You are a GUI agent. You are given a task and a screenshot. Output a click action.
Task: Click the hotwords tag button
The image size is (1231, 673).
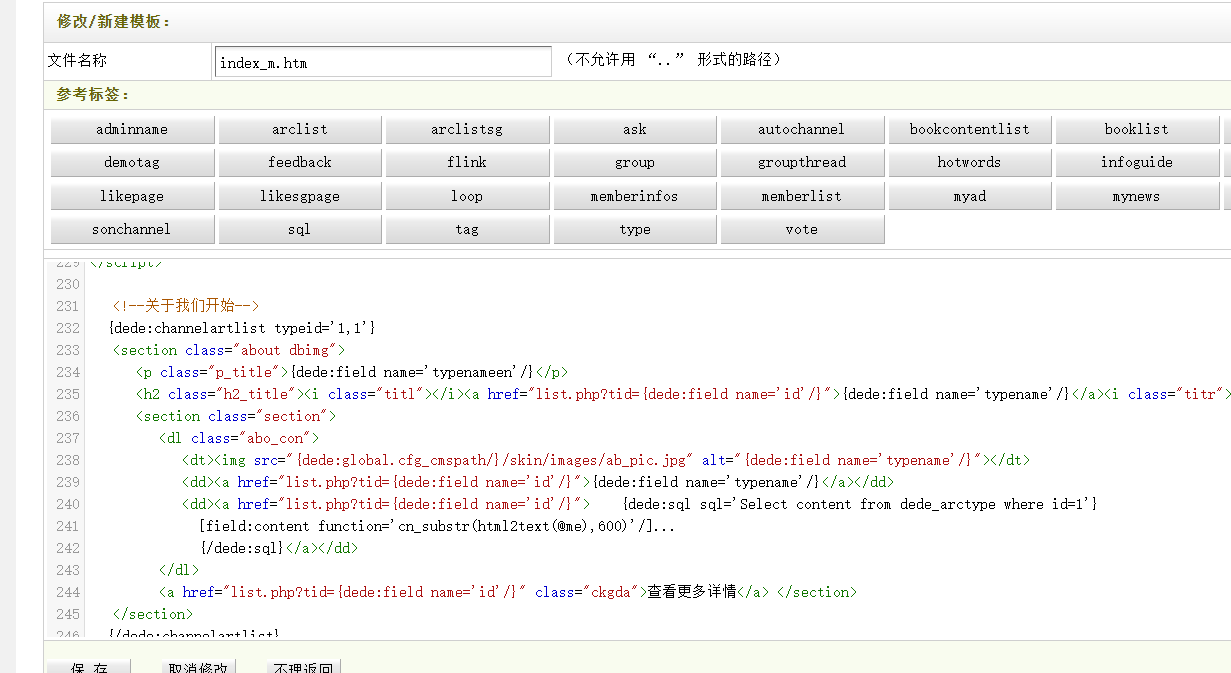point(970,162)
